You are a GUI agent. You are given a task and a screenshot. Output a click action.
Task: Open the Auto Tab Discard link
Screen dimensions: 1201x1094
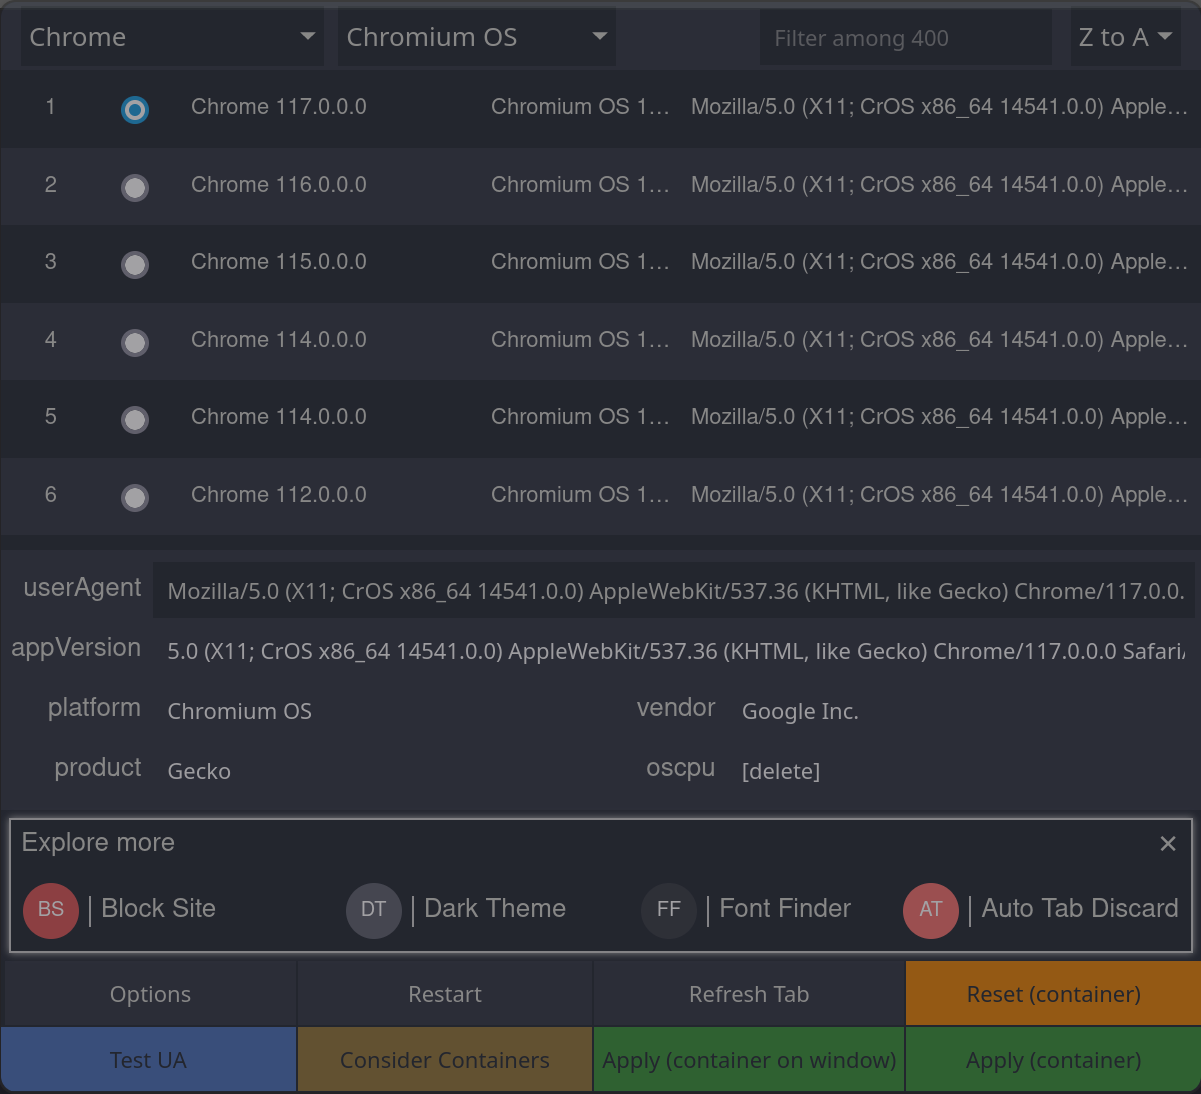coord(1080,908)
